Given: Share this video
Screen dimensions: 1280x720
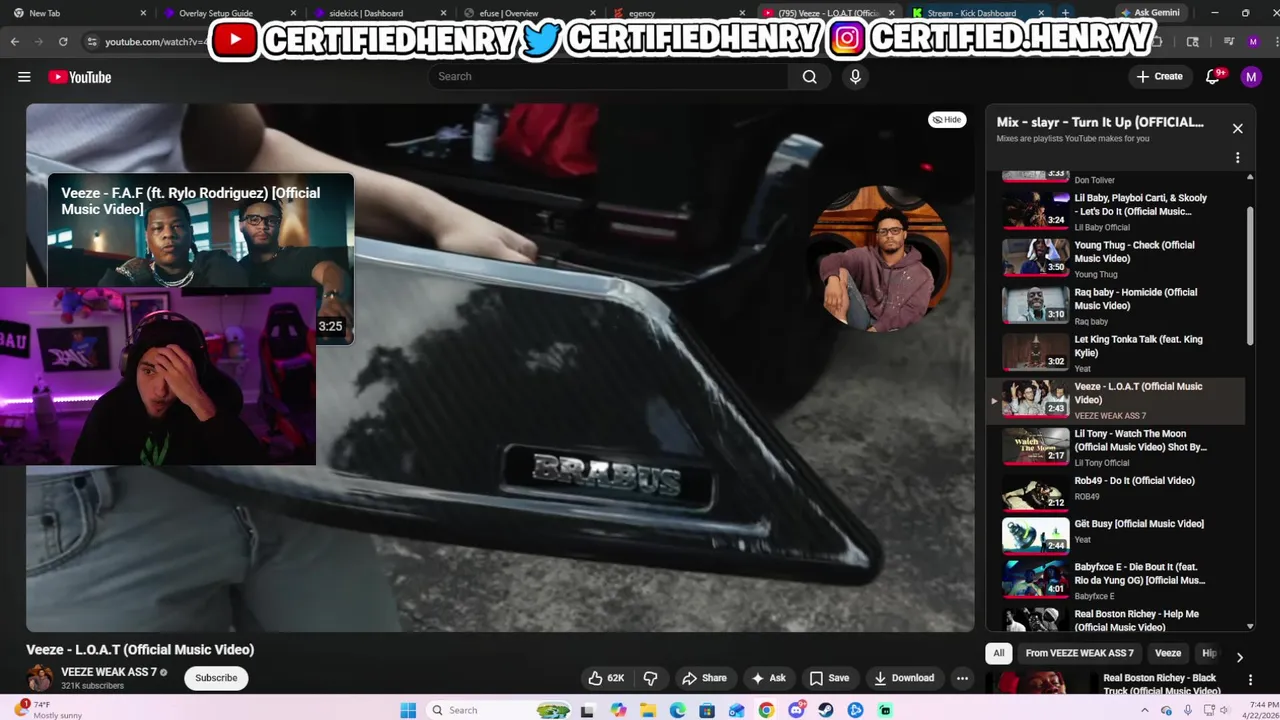Looking at the screenshot, I should click(704, 678).
